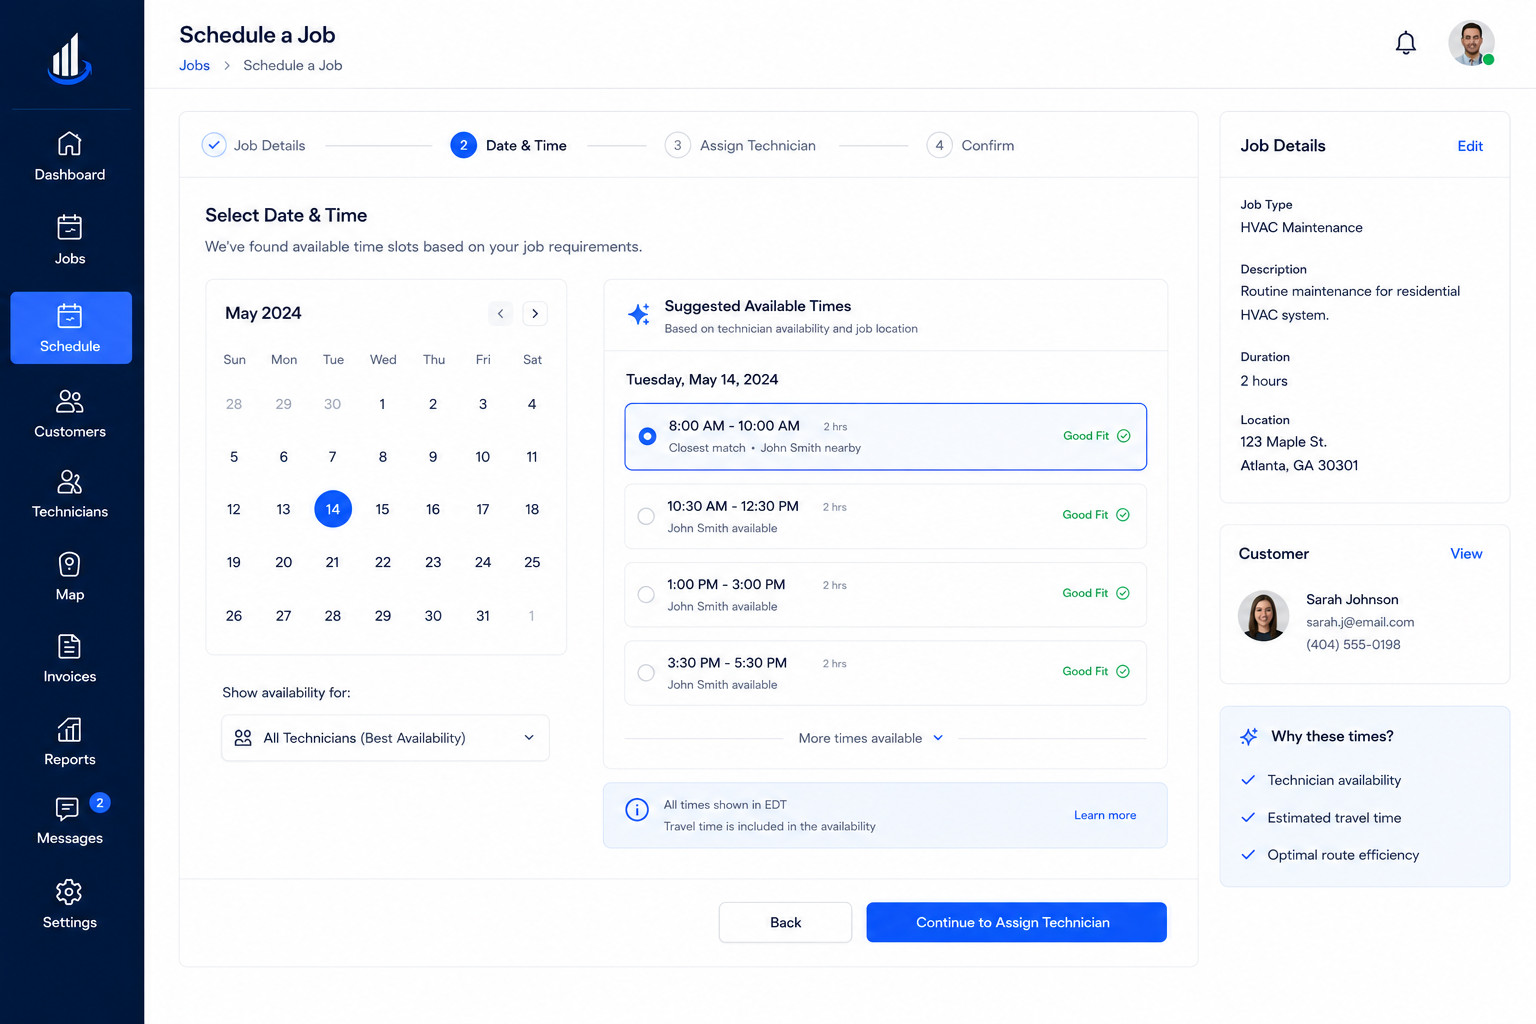Open All Technicians availability dropdown
This screenshot has height=1024, width=1536.
(385, 738)
